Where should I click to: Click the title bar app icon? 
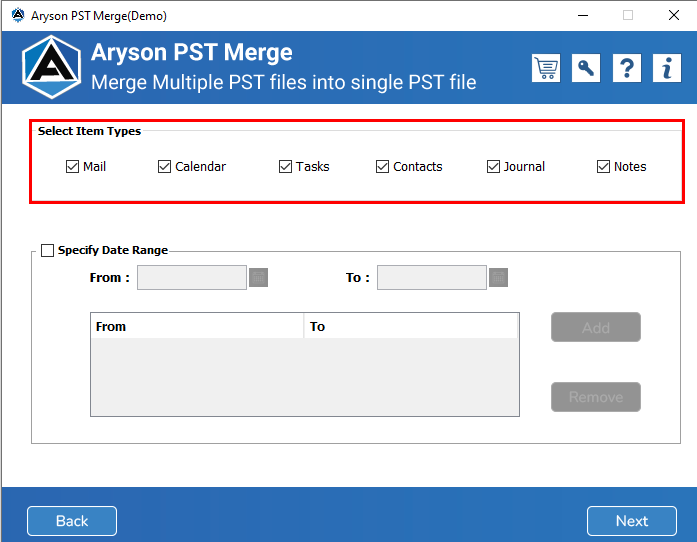coord(18,15)
